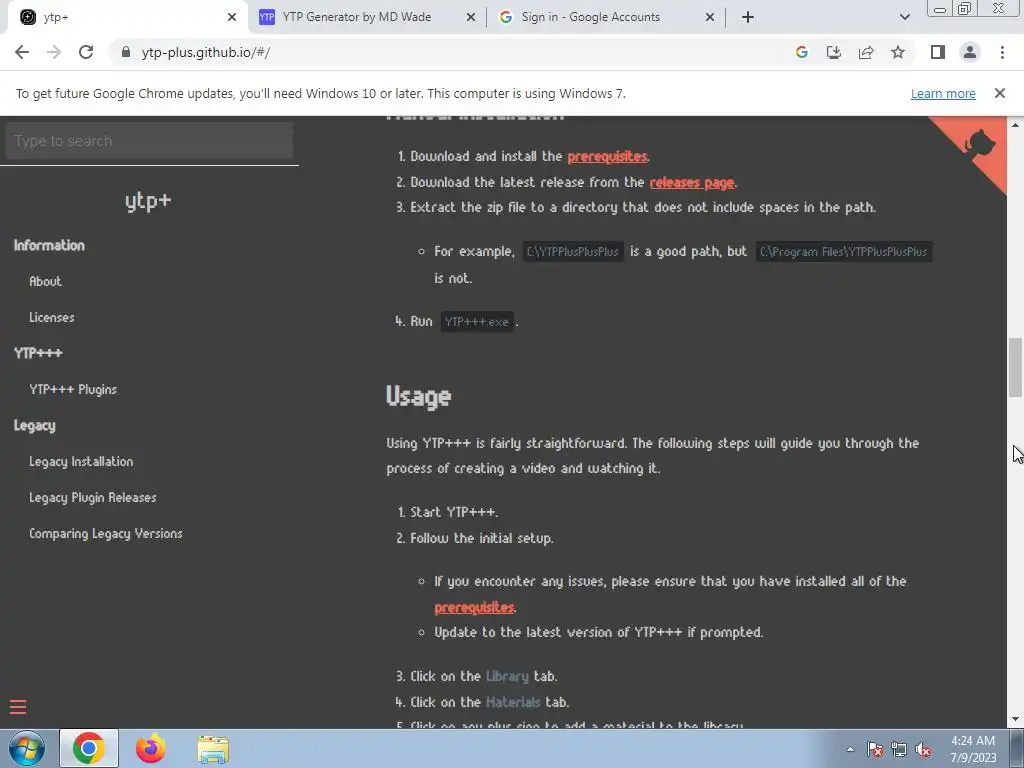Open the Legacy Installation sidebar page

[x=81, y=462]
